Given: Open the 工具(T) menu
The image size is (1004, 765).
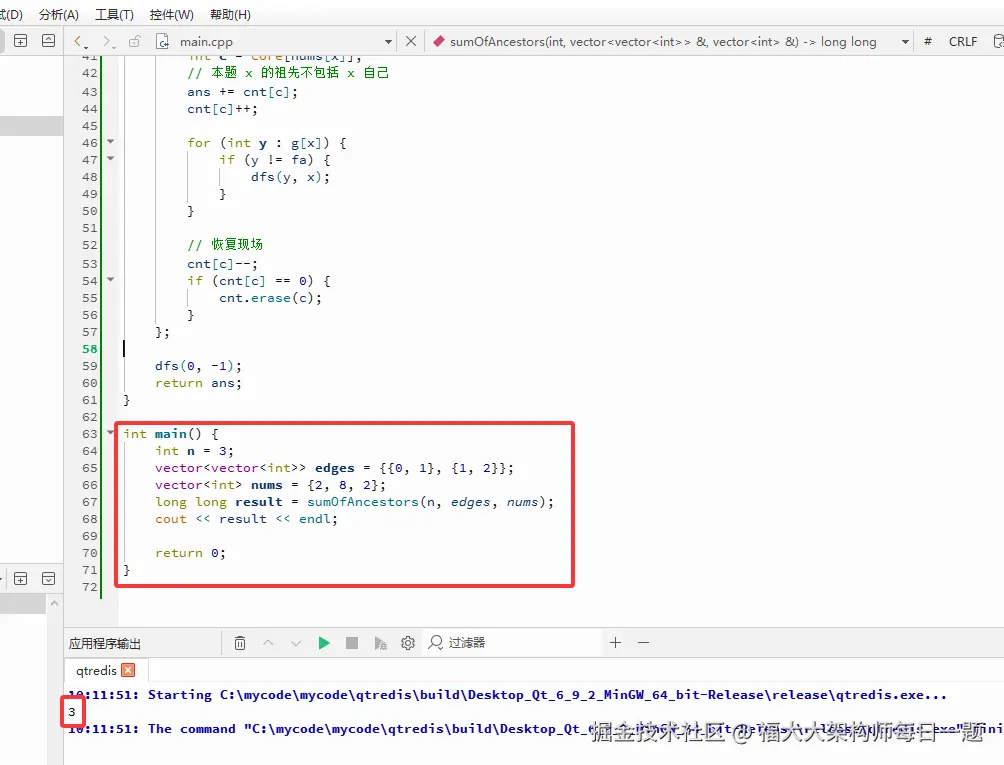Looking at the screenshot, I should point(114,14).
